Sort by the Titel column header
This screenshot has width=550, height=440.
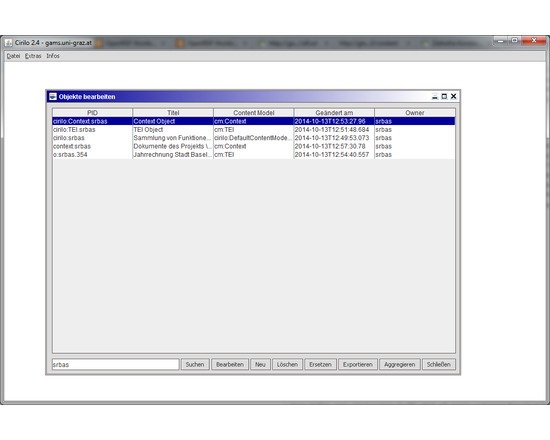click(173, 113)
